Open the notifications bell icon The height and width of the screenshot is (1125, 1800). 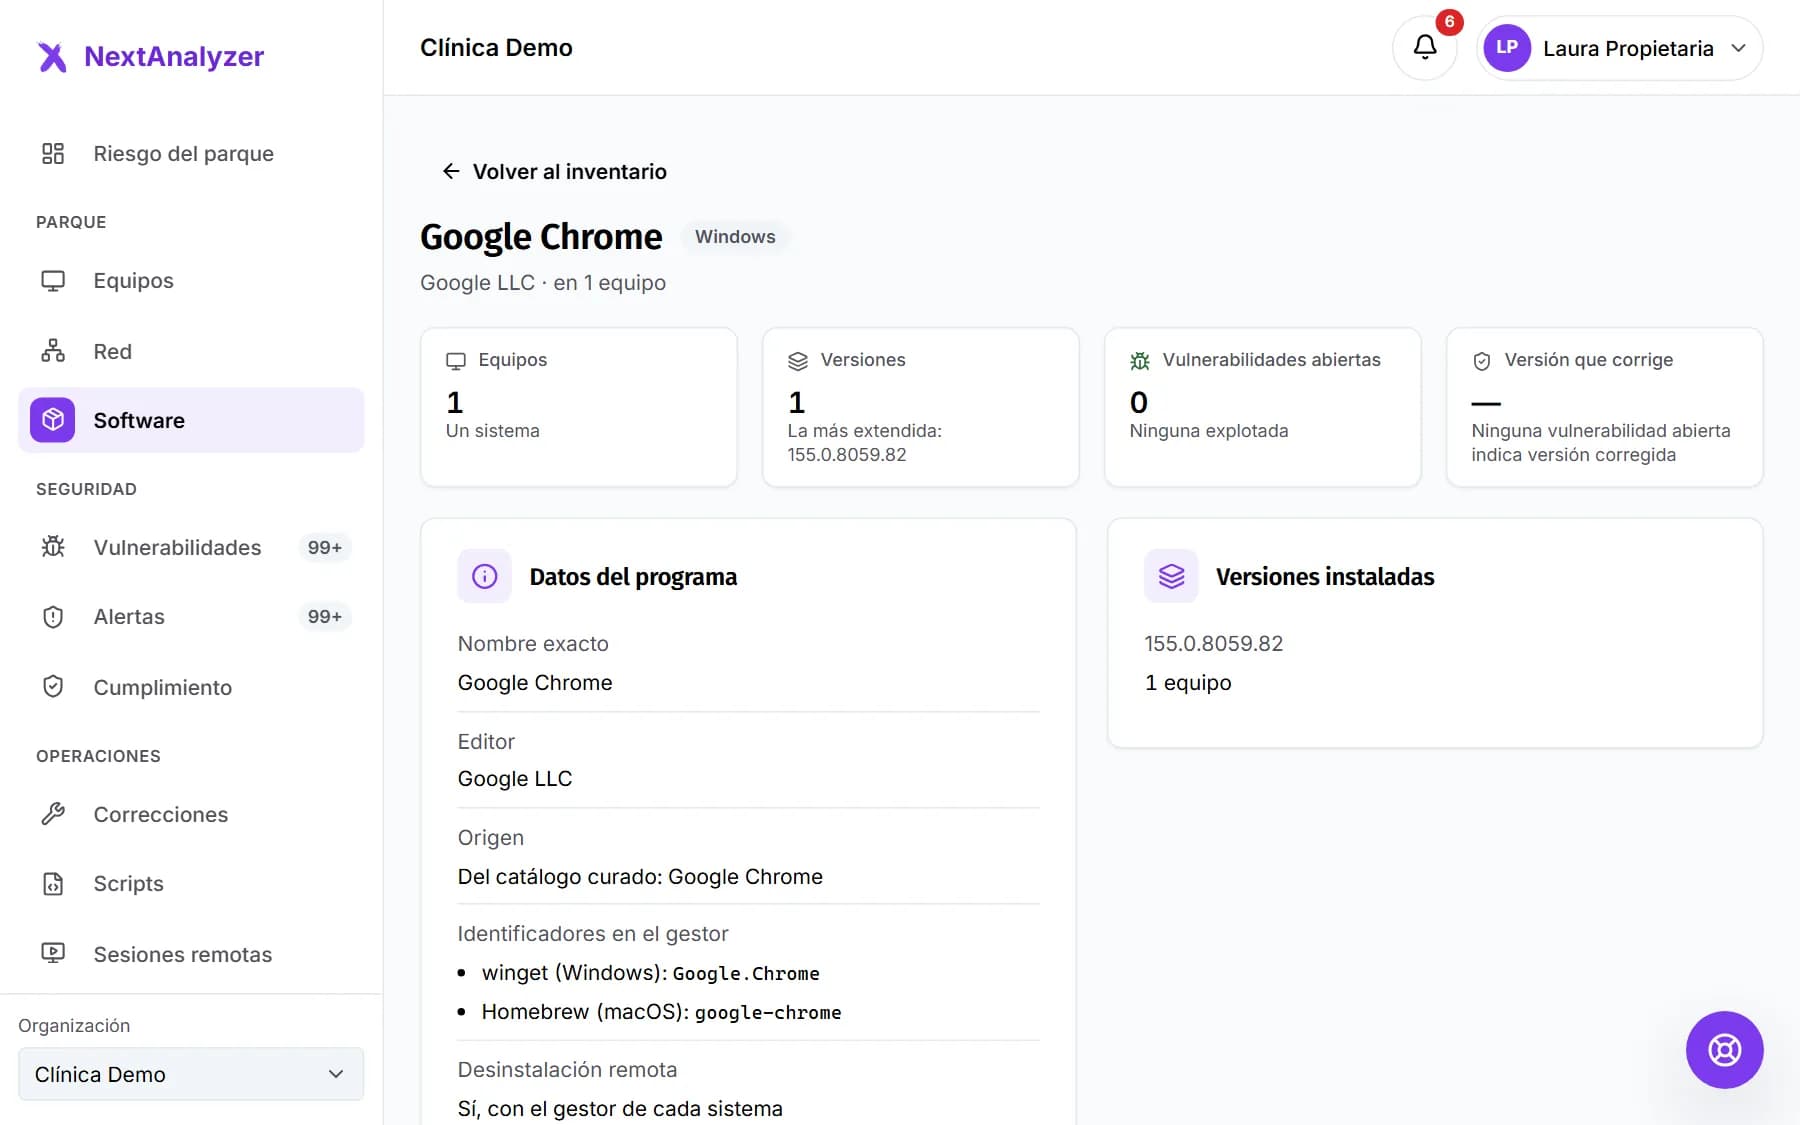1425,47
